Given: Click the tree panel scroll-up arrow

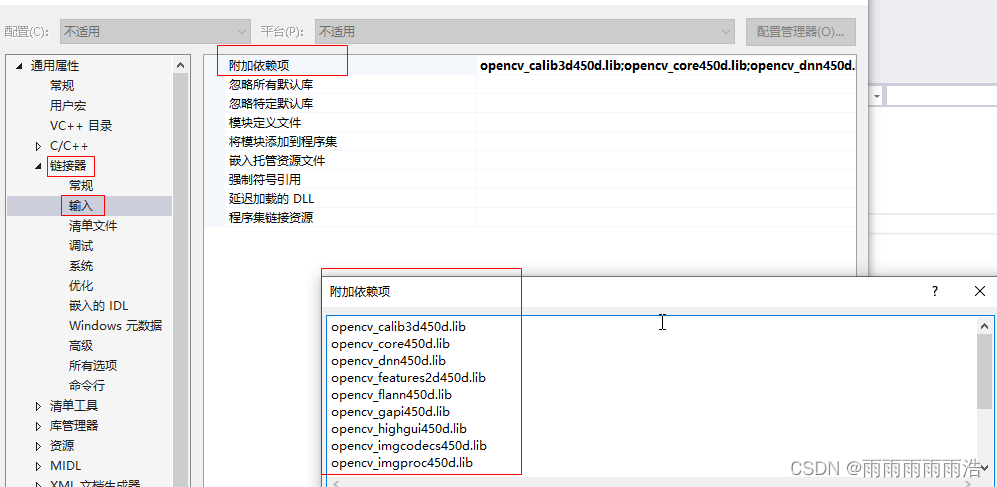Looking at the screenshot, I should point(181,65).
